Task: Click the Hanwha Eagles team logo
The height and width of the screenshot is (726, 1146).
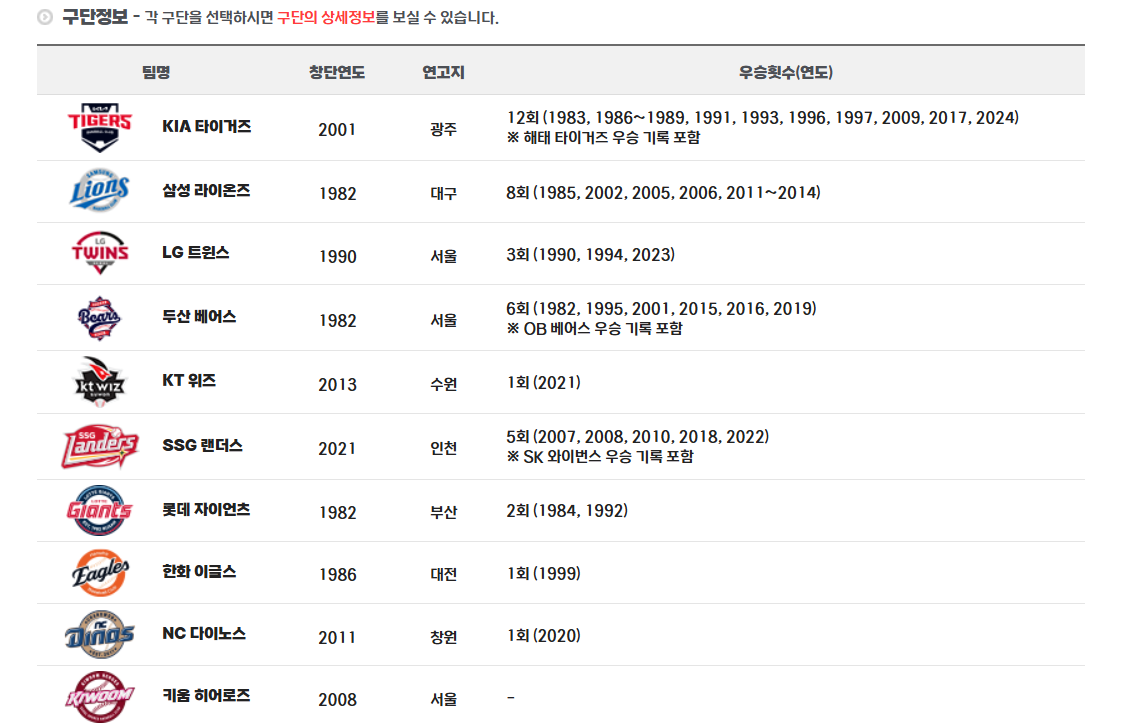Action: click(99, 572)
